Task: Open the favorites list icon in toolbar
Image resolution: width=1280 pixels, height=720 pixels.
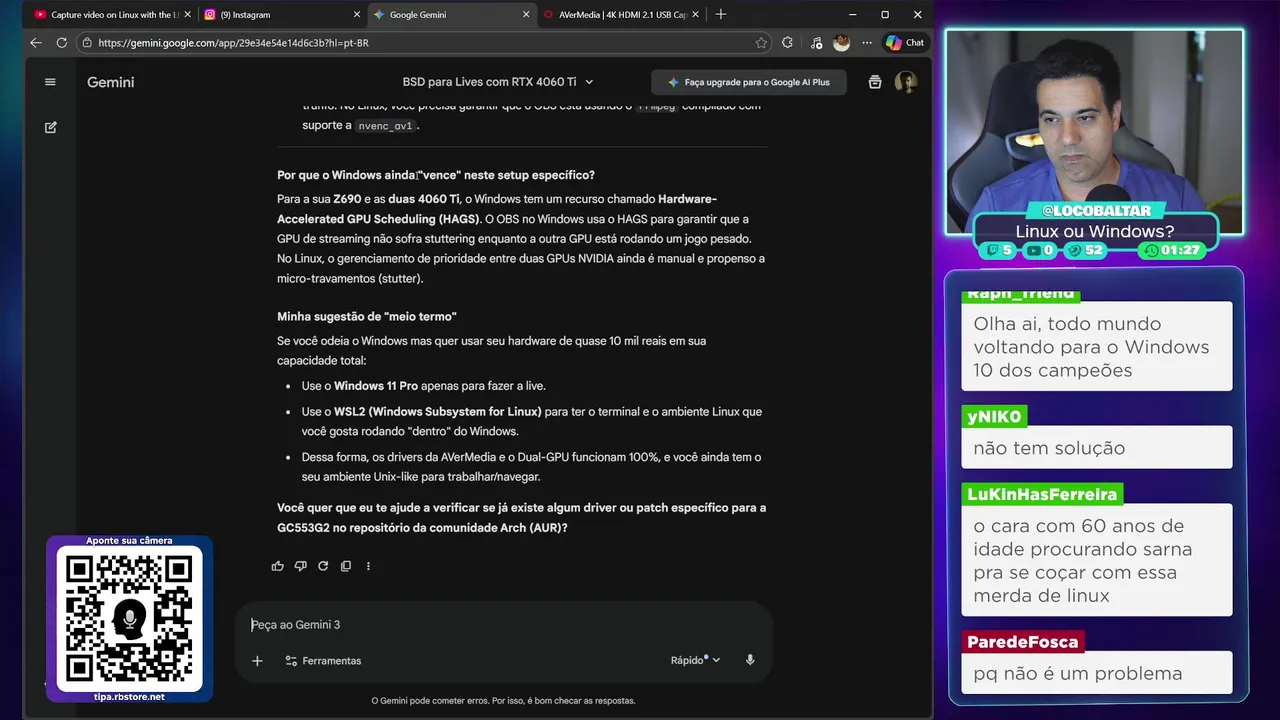Action: (x=816, y=43)
